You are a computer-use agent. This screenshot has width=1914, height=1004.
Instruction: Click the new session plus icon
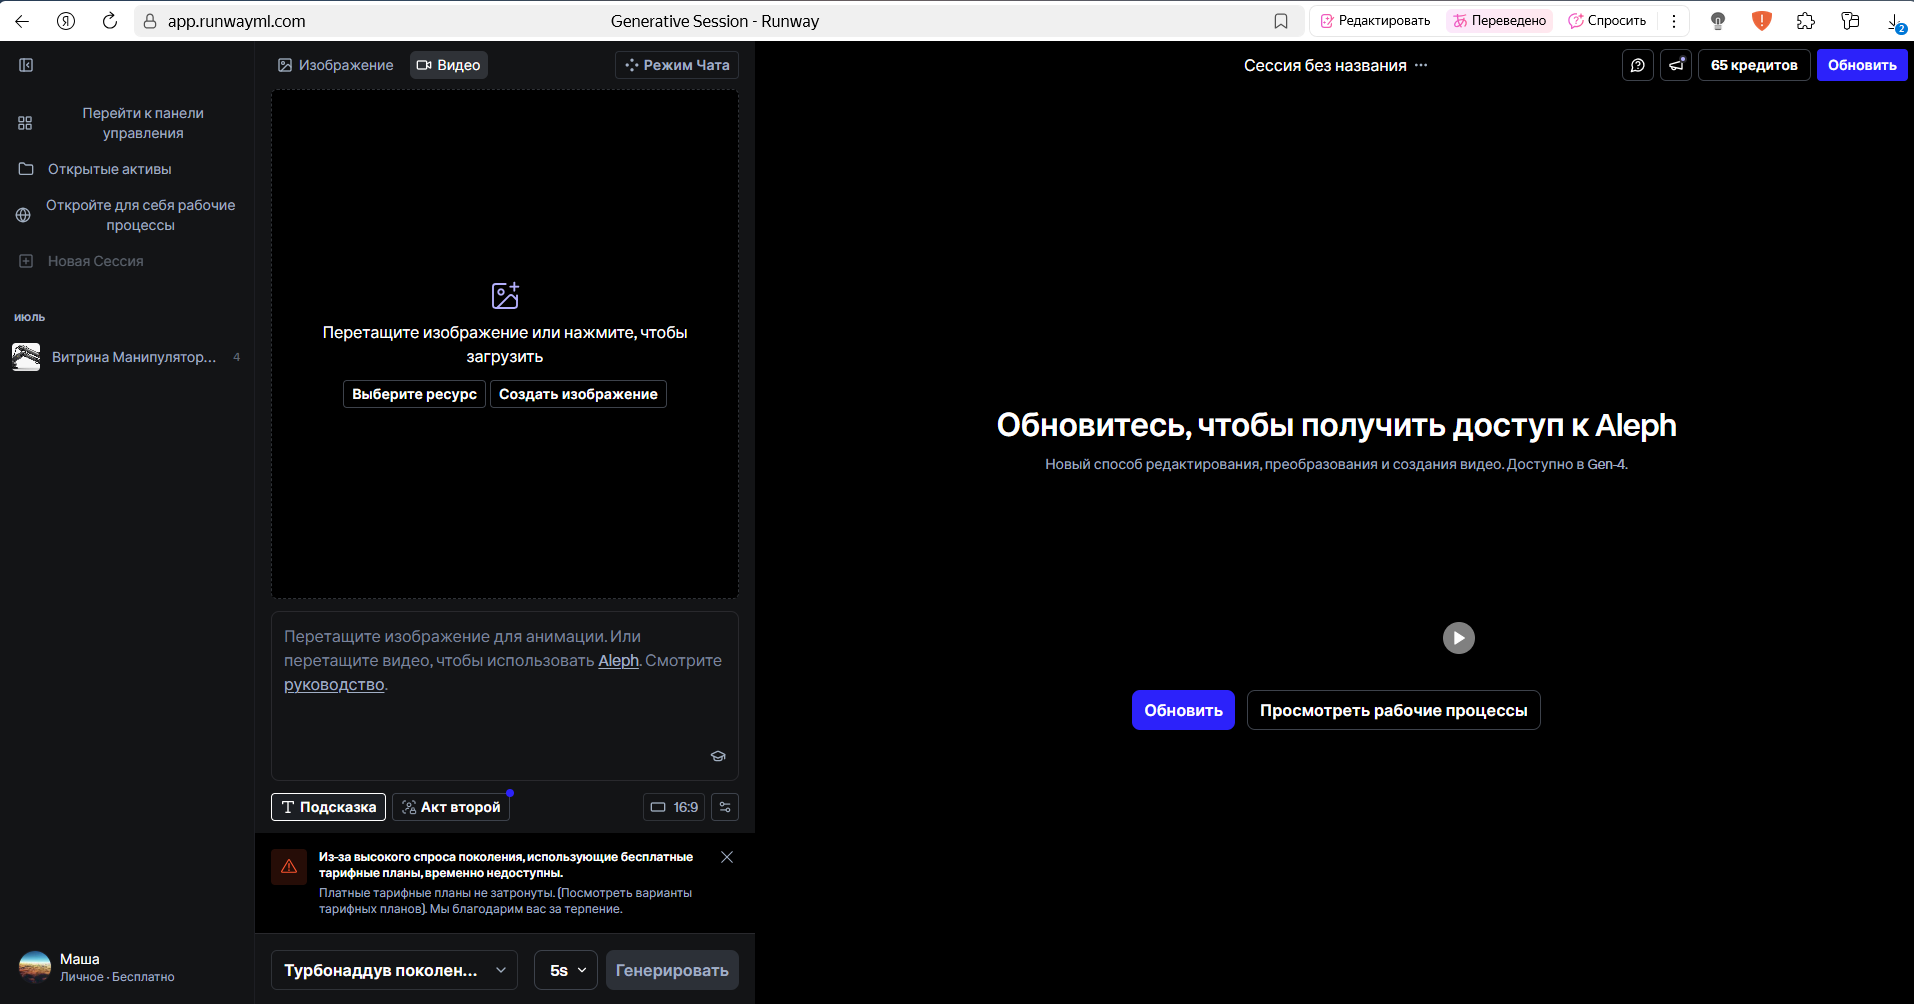pos(26,261)
